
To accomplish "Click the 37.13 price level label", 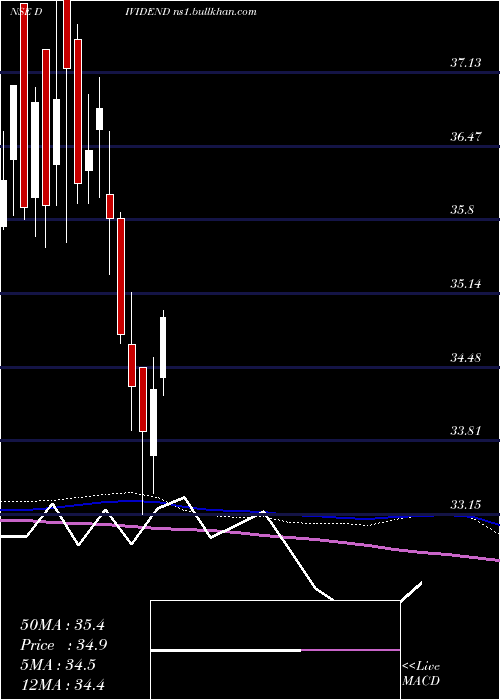I will (x=466, y=62).
